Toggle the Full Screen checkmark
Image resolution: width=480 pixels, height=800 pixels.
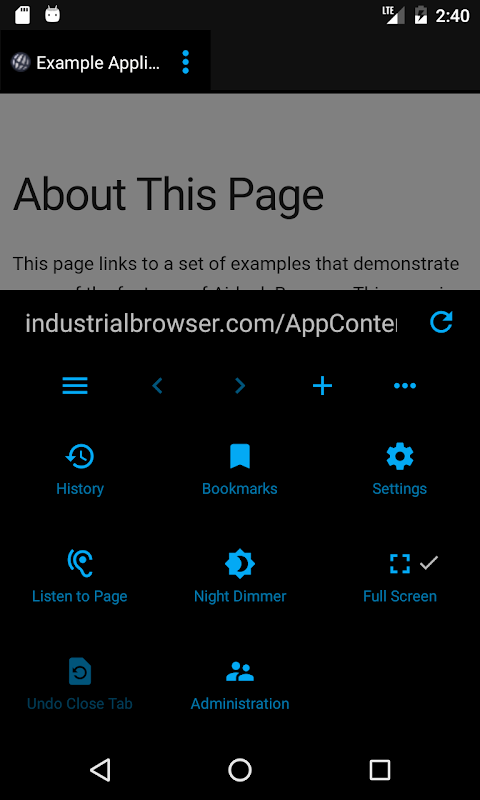pos(429,563)
